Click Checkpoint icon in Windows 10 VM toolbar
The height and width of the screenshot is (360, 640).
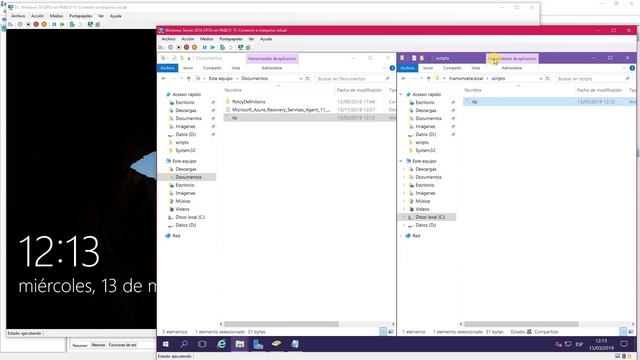click(x=72, y=24)
